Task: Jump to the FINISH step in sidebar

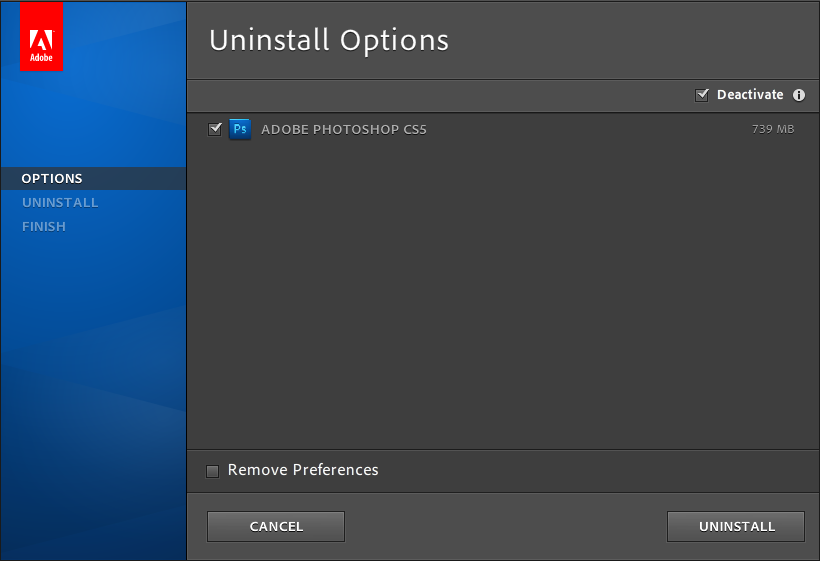Action: tap(44, 226)
